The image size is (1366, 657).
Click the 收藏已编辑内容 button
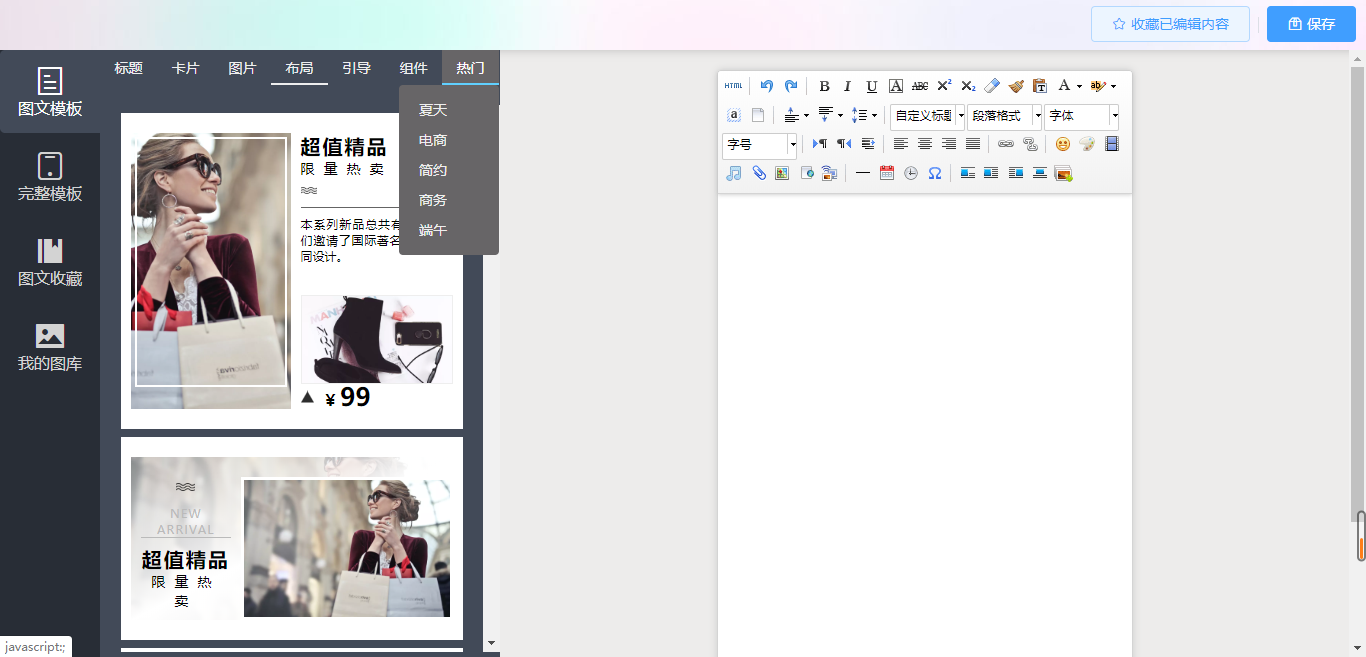click(x=1170, y=24)
